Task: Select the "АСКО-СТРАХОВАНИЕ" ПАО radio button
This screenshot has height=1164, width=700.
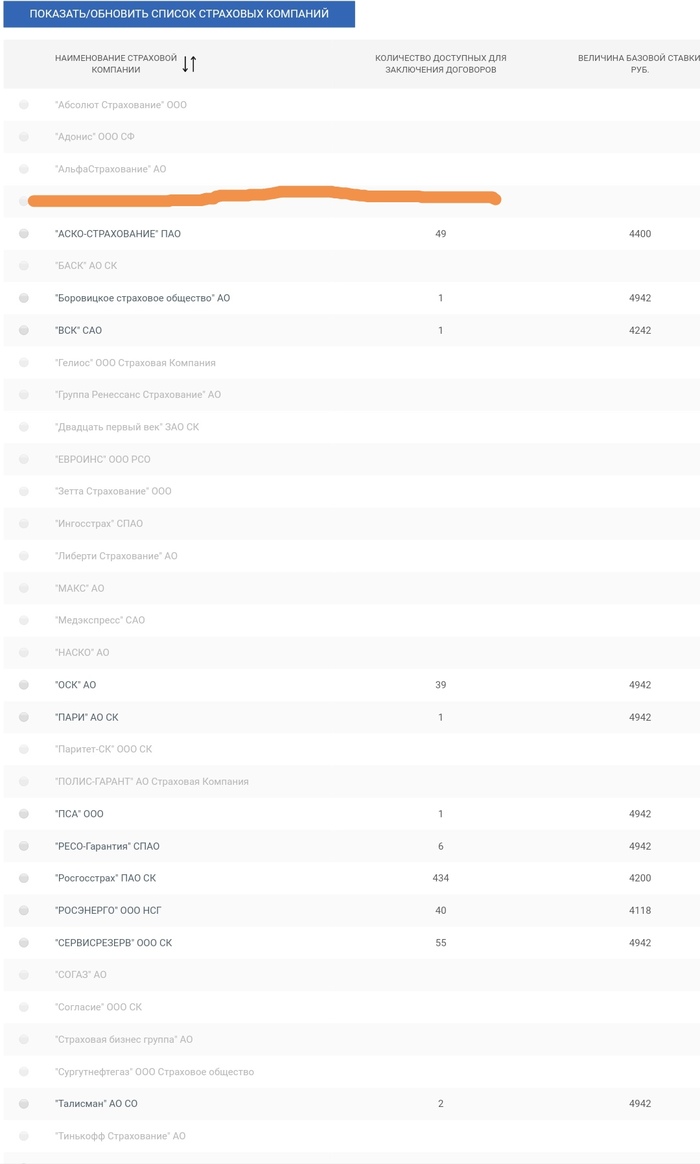Action: tap(24, 234)
